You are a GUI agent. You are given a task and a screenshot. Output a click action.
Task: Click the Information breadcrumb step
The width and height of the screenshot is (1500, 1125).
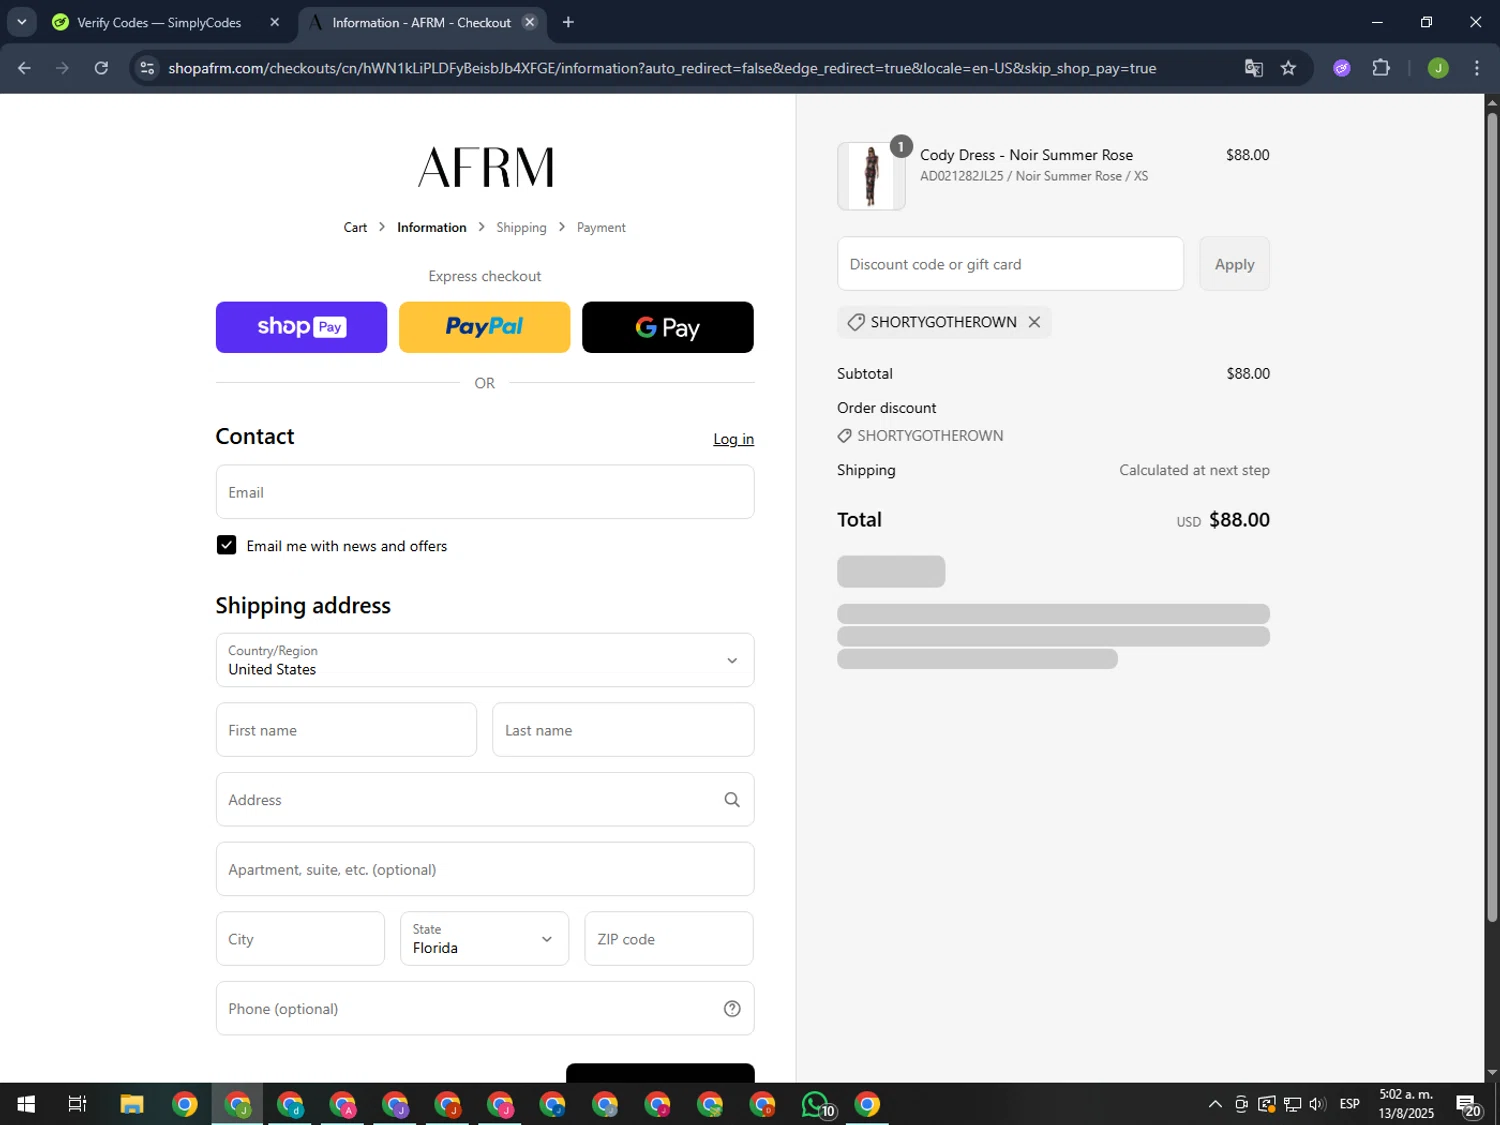431,227
